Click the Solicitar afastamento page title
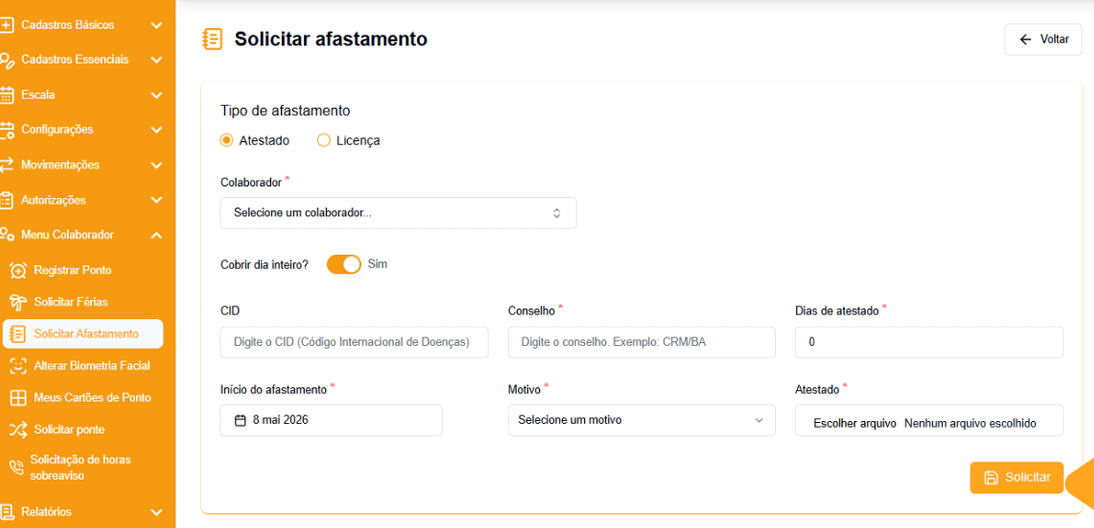Screen dimensions: 1094x528 pos(331,39)
